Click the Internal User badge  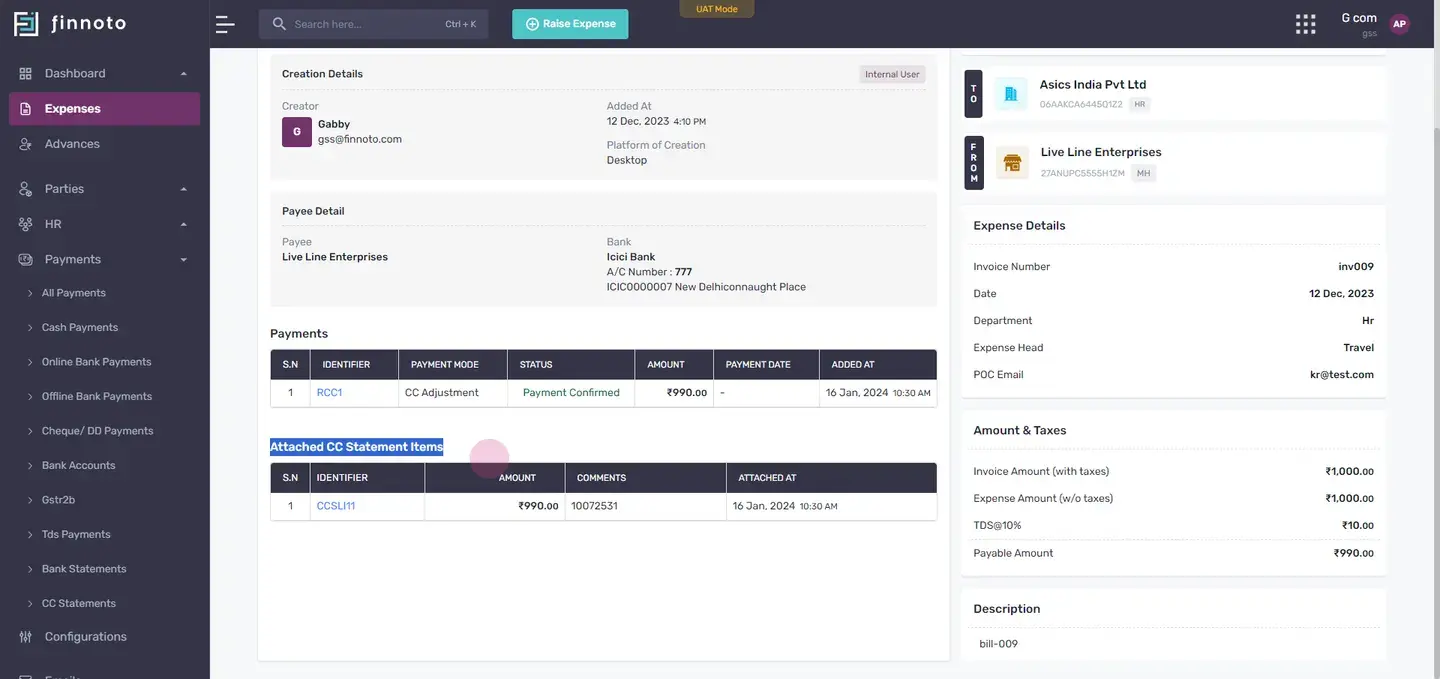[x=892, y=74]
